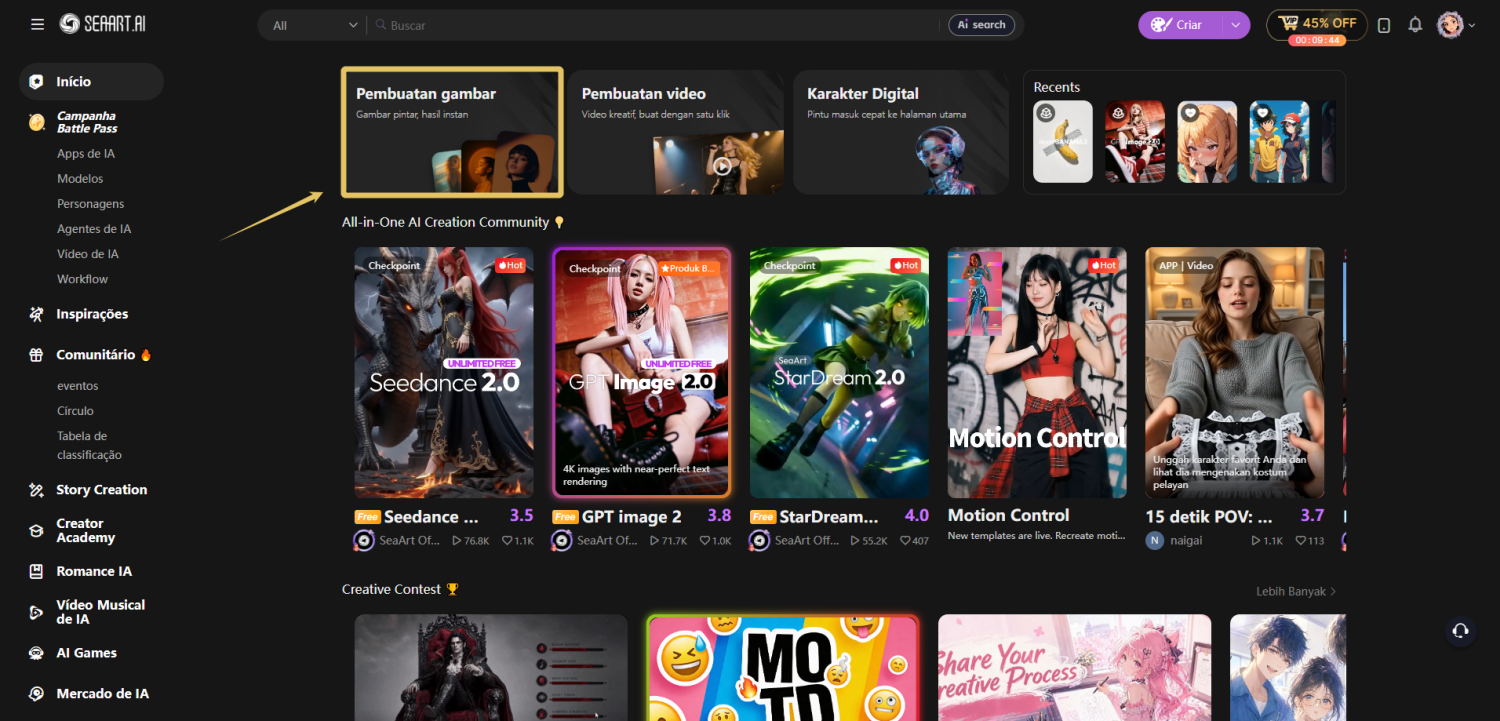The width and height of the screenshot is (1500, 721).
Task: Open the anime couple recent thumbnail
Action: (x=1279, y=141)
